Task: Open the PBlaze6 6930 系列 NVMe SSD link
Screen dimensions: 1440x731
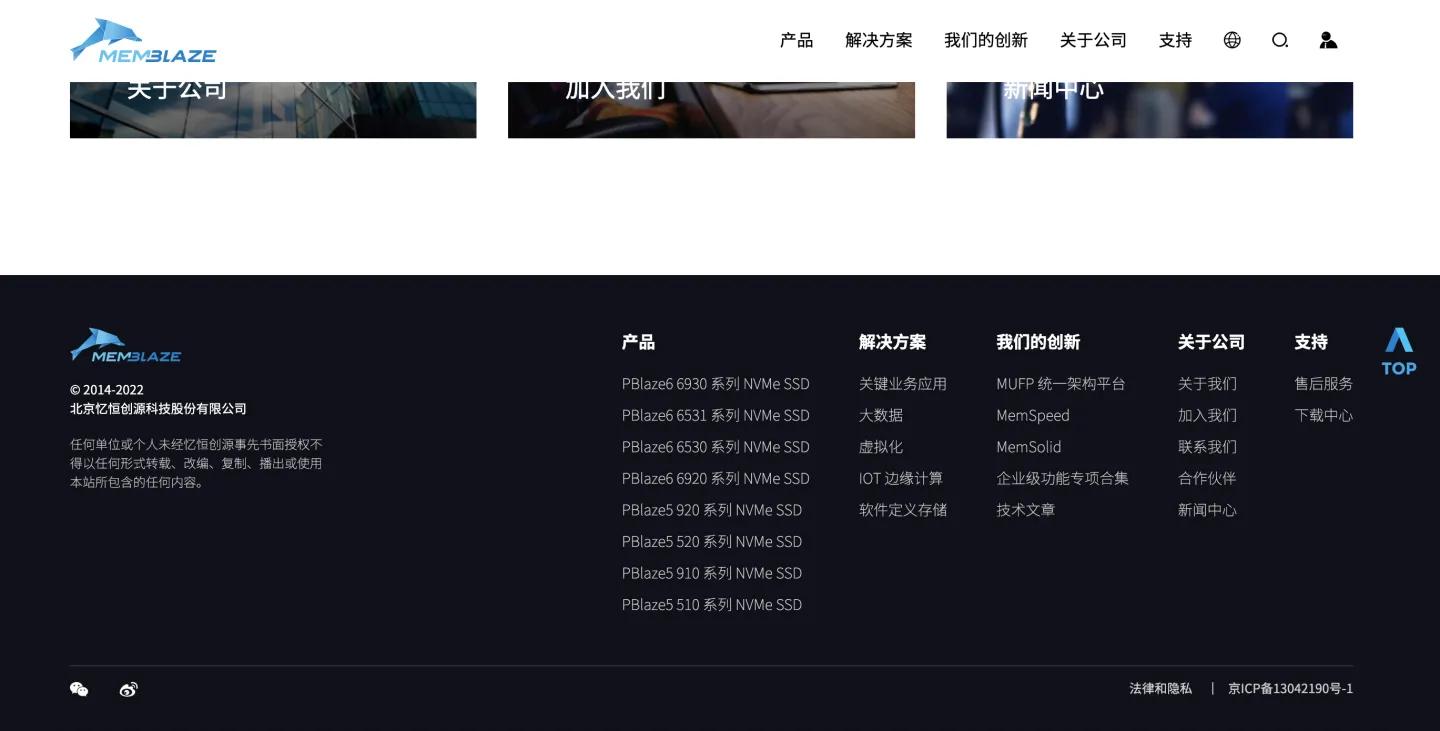Action: point(716,384)
